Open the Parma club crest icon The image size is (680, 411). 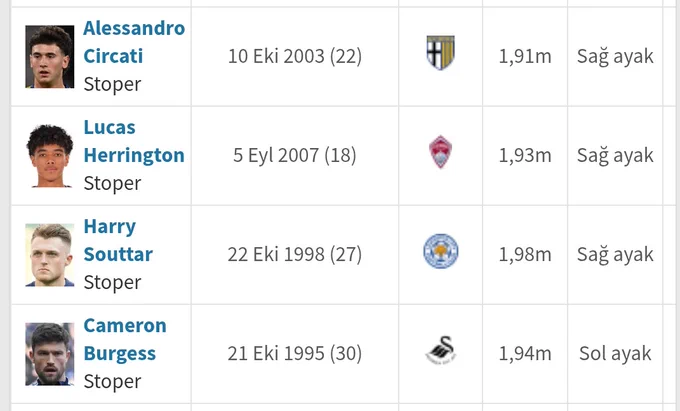pos(440,53)
